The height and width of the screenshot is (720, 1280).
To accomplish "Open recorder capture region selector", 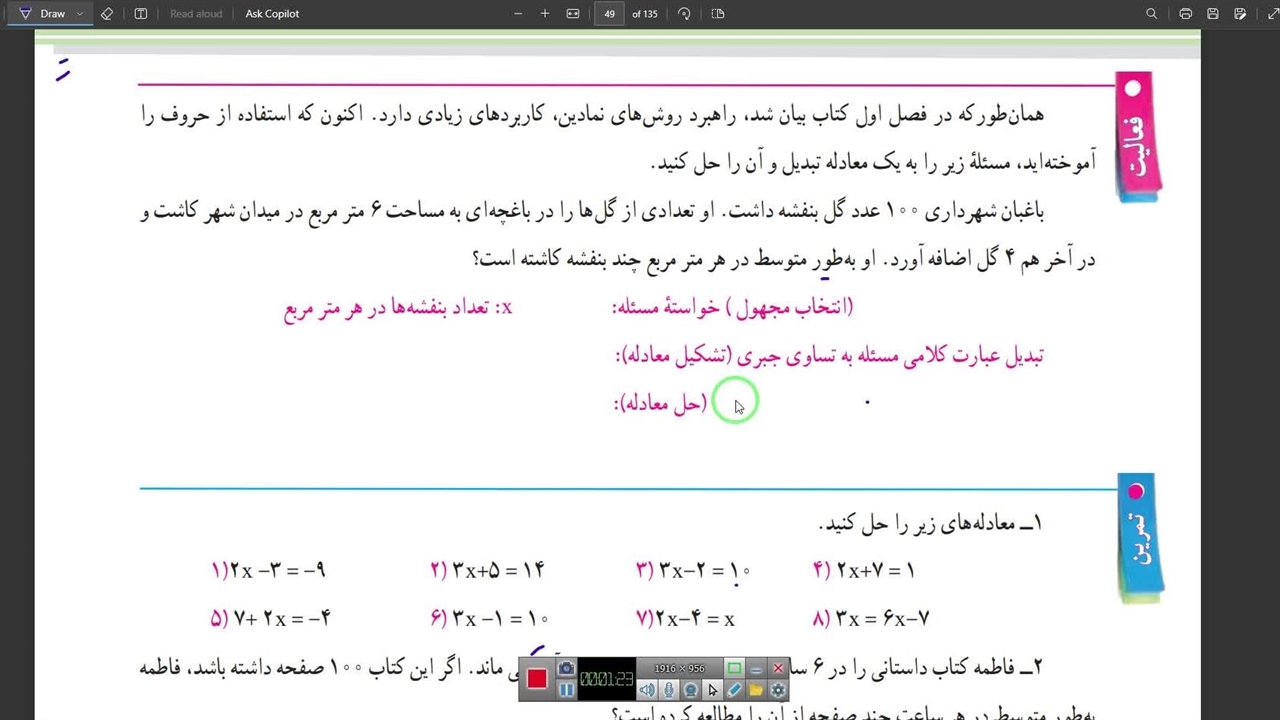I will [734, 669].
